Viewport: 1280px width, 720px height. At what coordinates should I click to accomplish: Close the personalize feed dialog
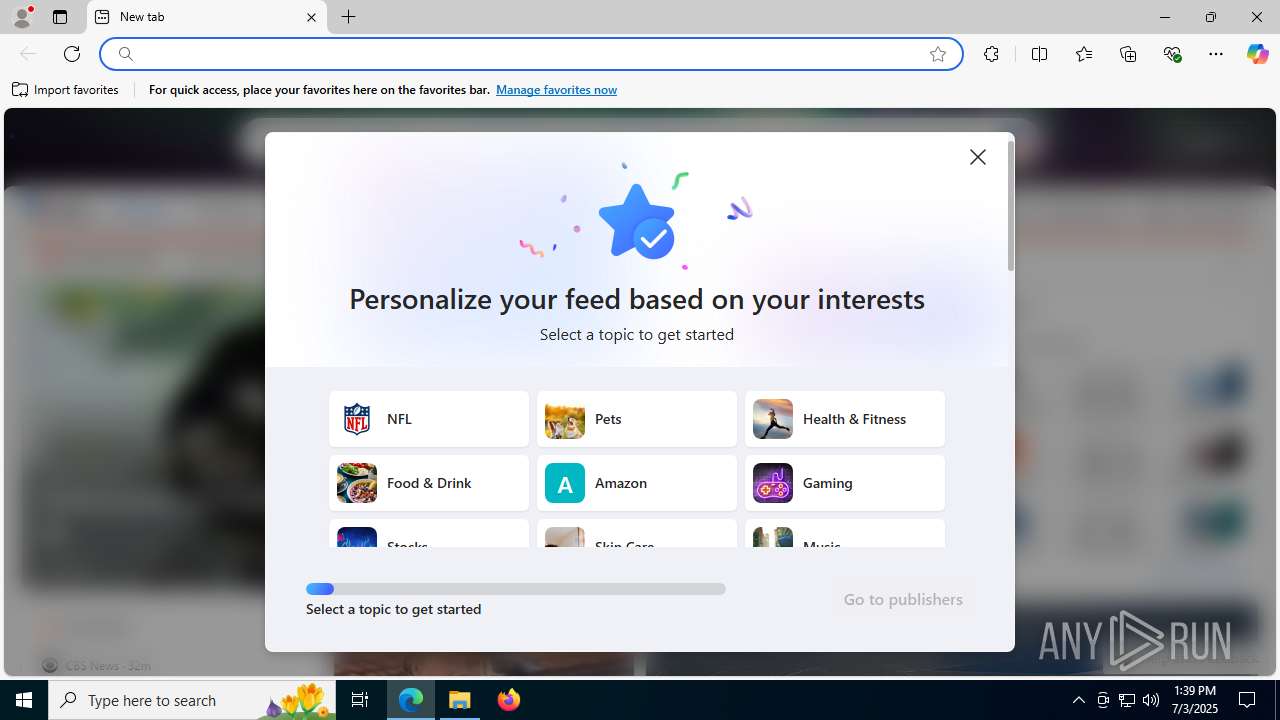point(978,157)
